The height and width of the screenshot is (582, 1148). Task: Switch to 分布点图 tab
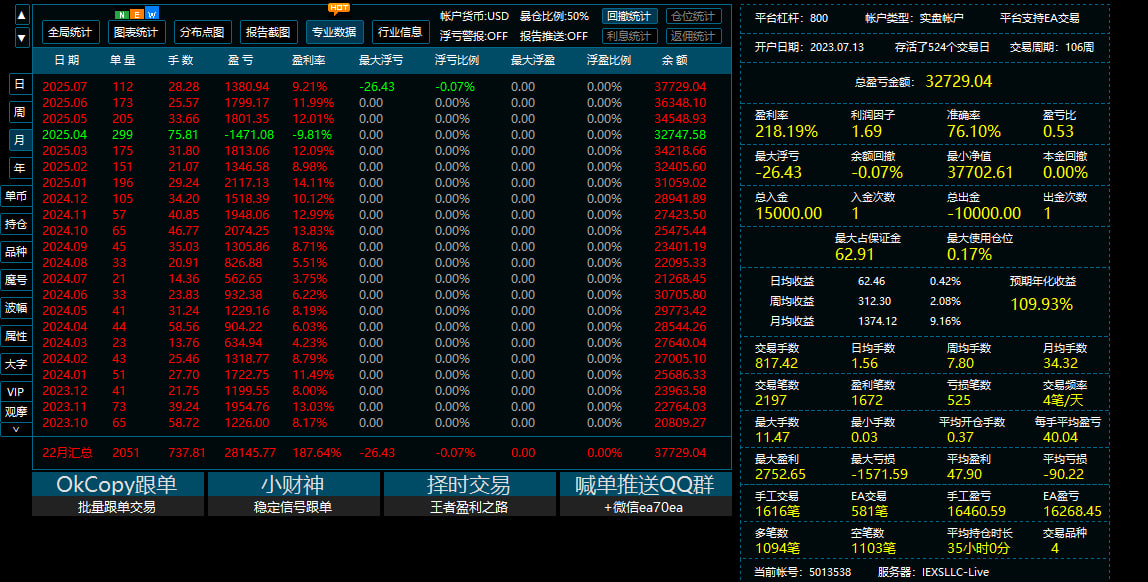[x=202, y=32]
